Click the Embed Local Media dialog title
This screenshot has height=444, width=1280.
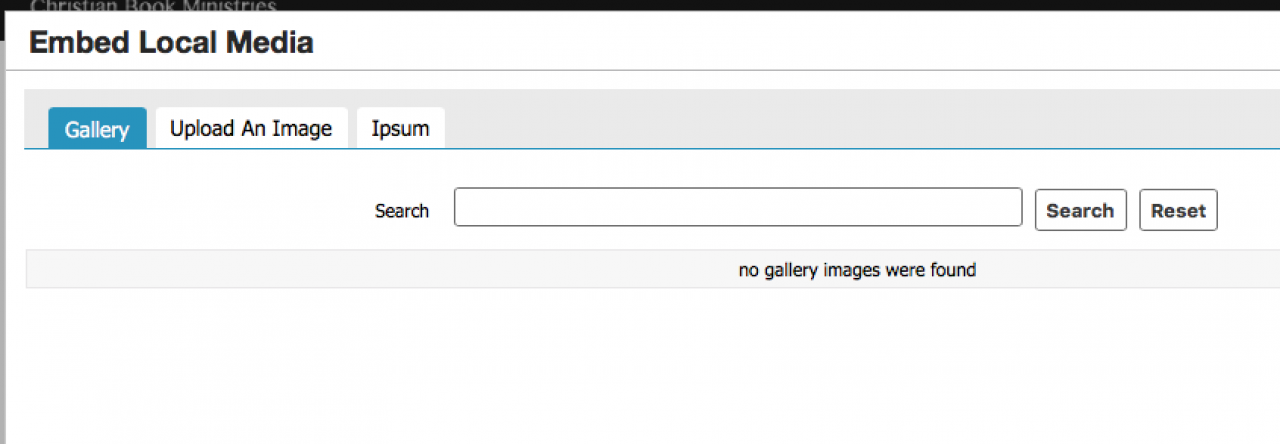pyautogui.click(x=171, y=43)
